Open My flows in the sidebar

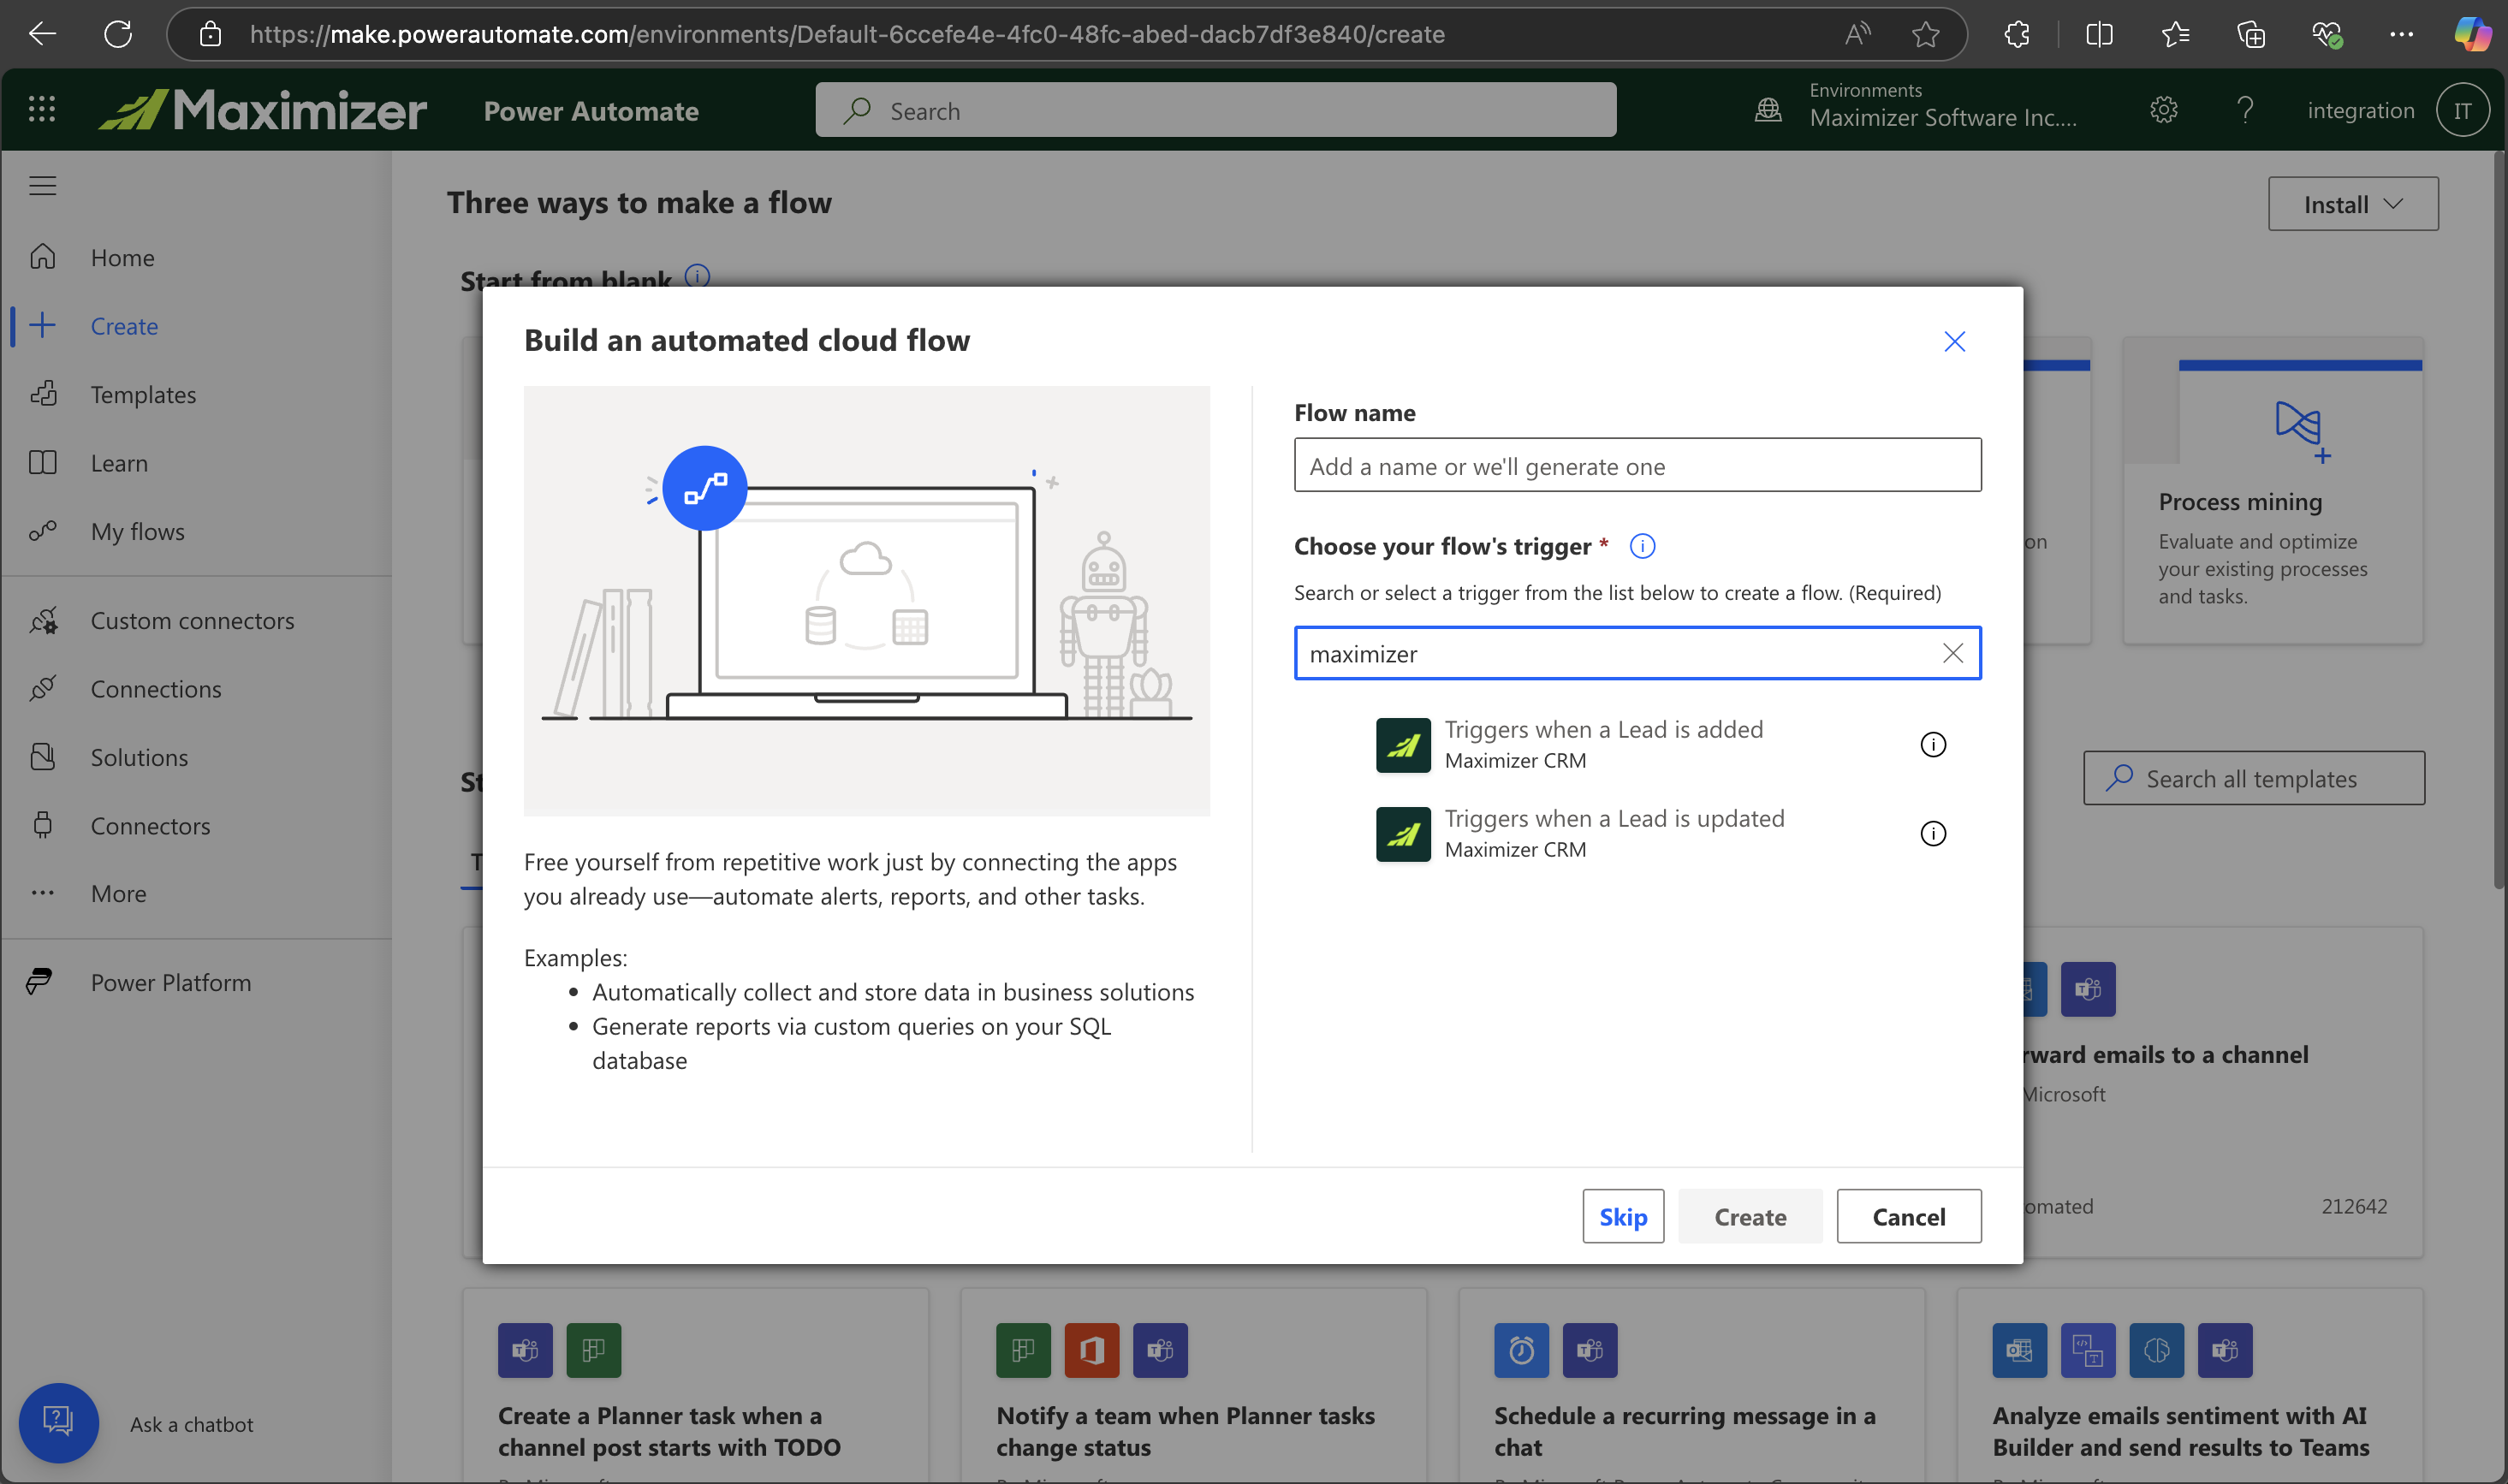(137, 531)
